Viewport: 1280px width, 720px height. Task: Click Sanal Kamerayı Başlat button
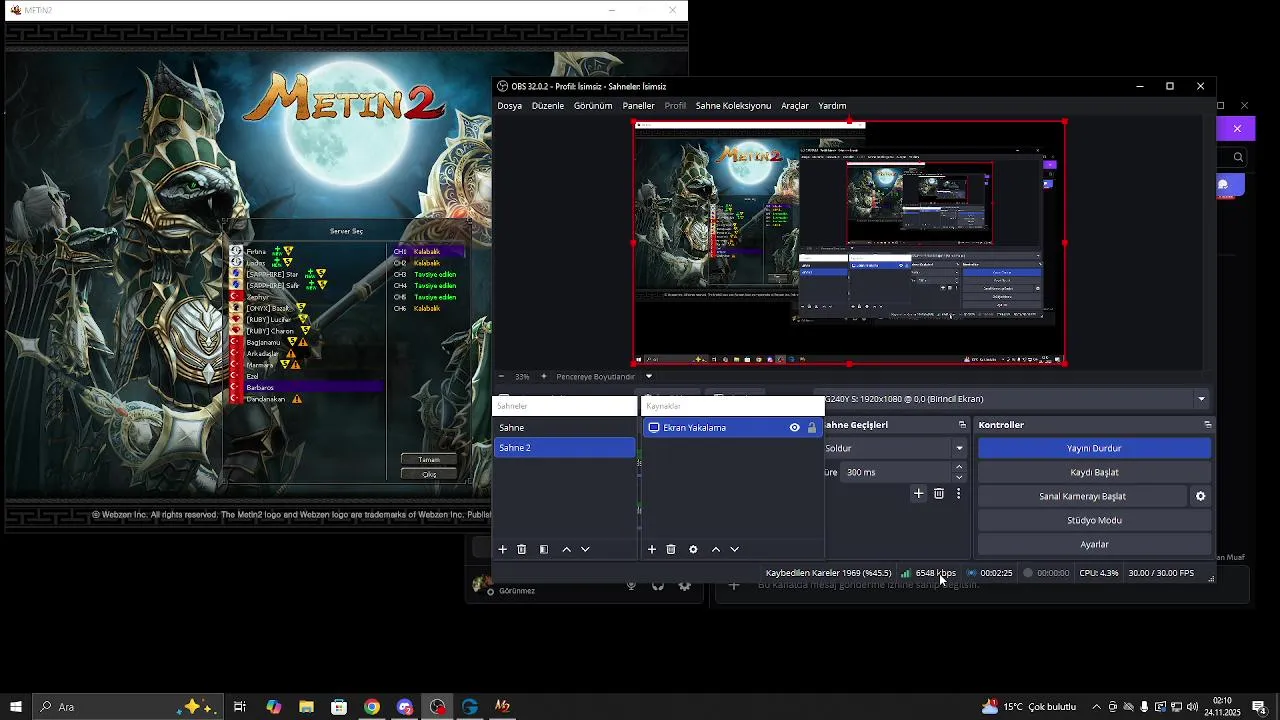click(1082, 496)
